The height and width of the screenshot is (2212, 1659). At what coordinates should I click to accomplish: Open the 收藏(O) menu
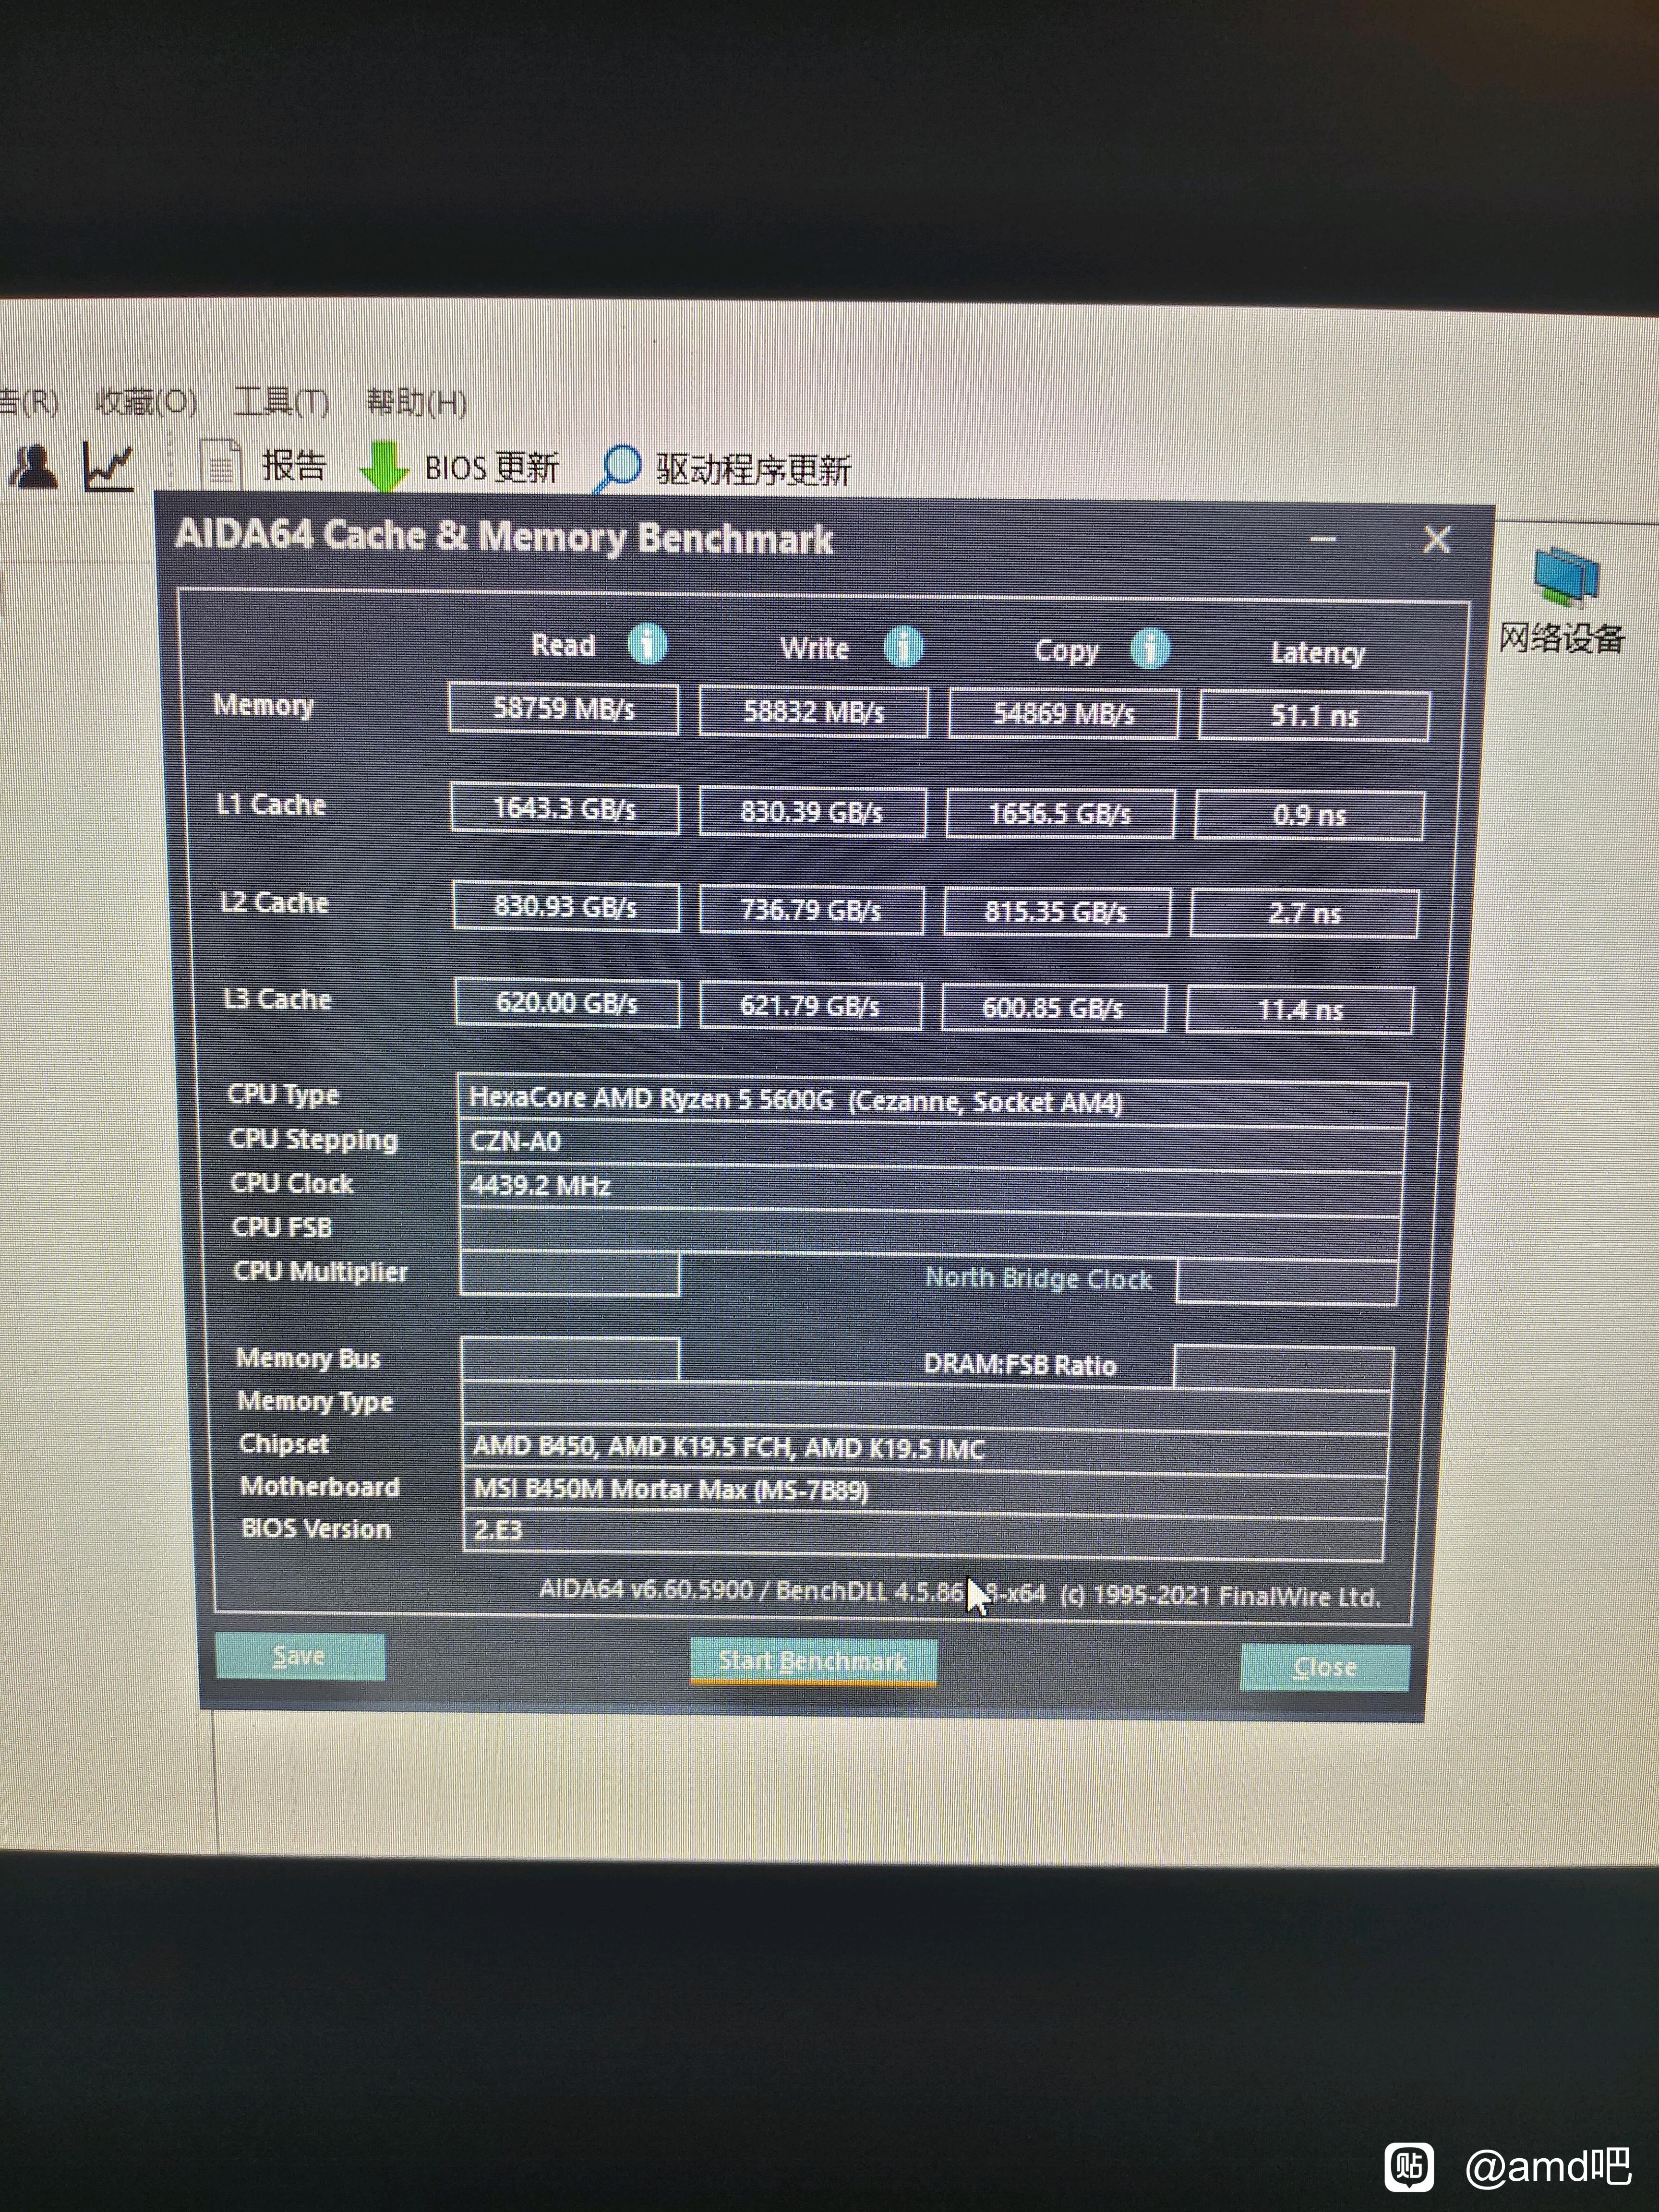point(146,402)
